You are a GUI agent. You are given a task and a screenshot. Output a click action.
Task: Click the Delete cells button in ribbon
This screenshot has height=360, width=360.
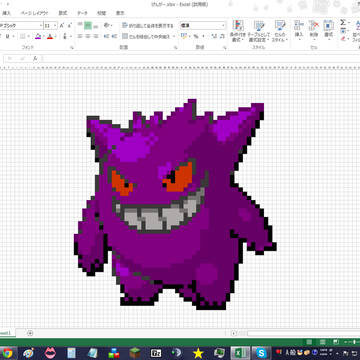coord(314,29)
